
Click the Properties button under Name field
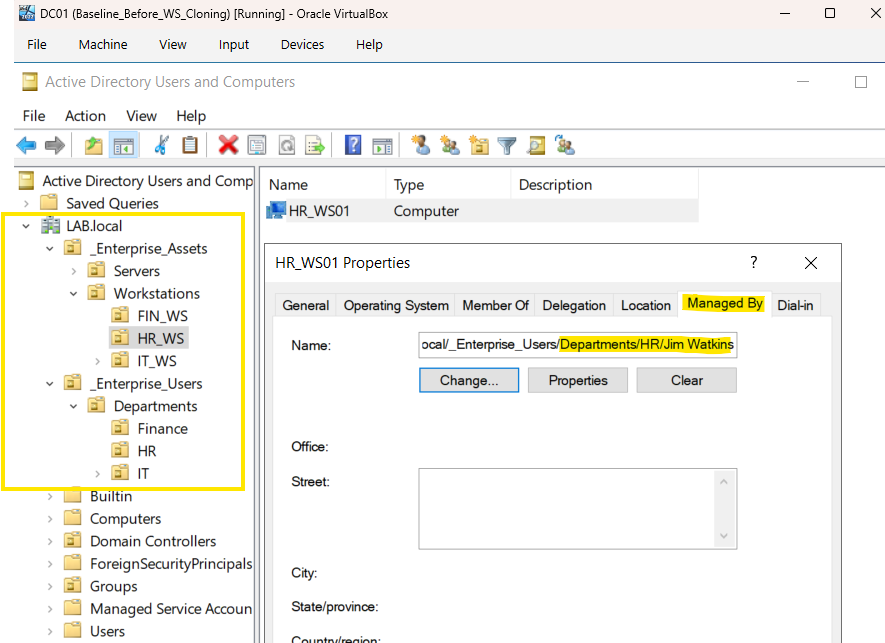[578, 380]
